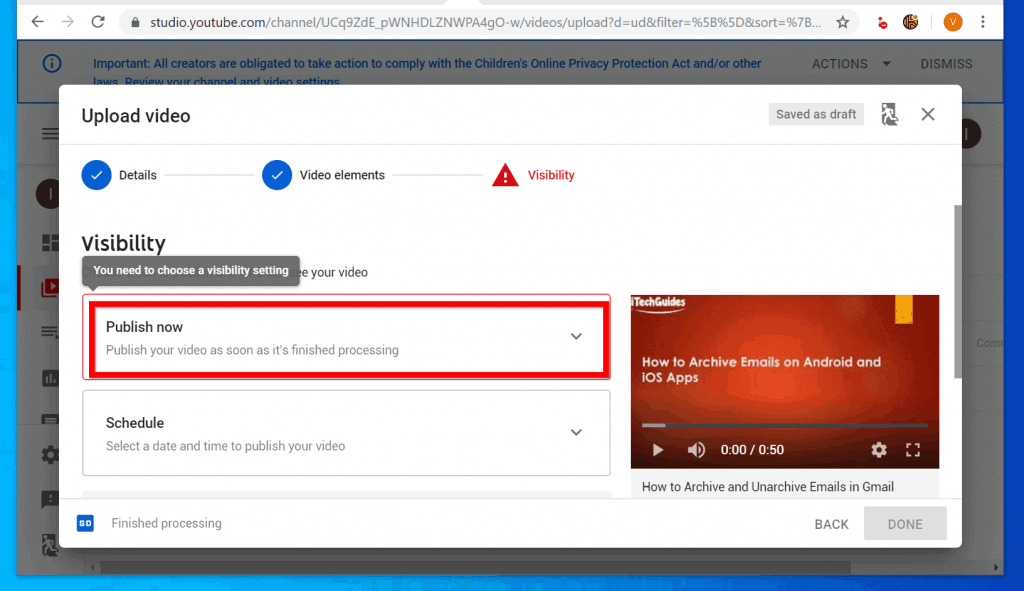
Task: Click the blue checkmark next to Details
Action: point(97,175)
